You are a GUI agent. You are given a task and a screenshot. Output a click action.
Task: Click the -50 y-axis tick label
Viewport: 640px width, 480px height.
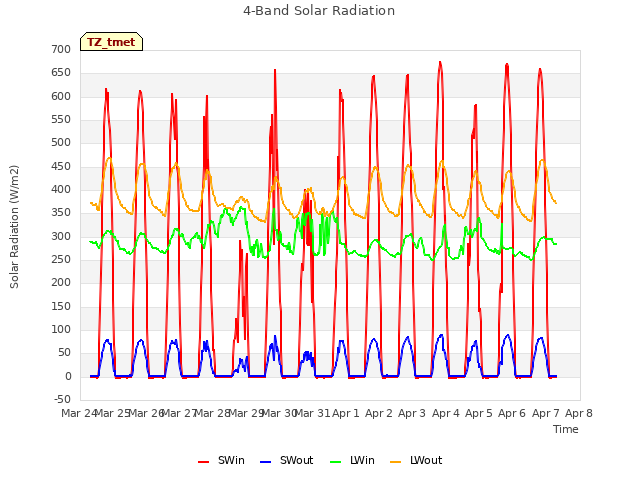pyautogui.click(x=62, y=399)
